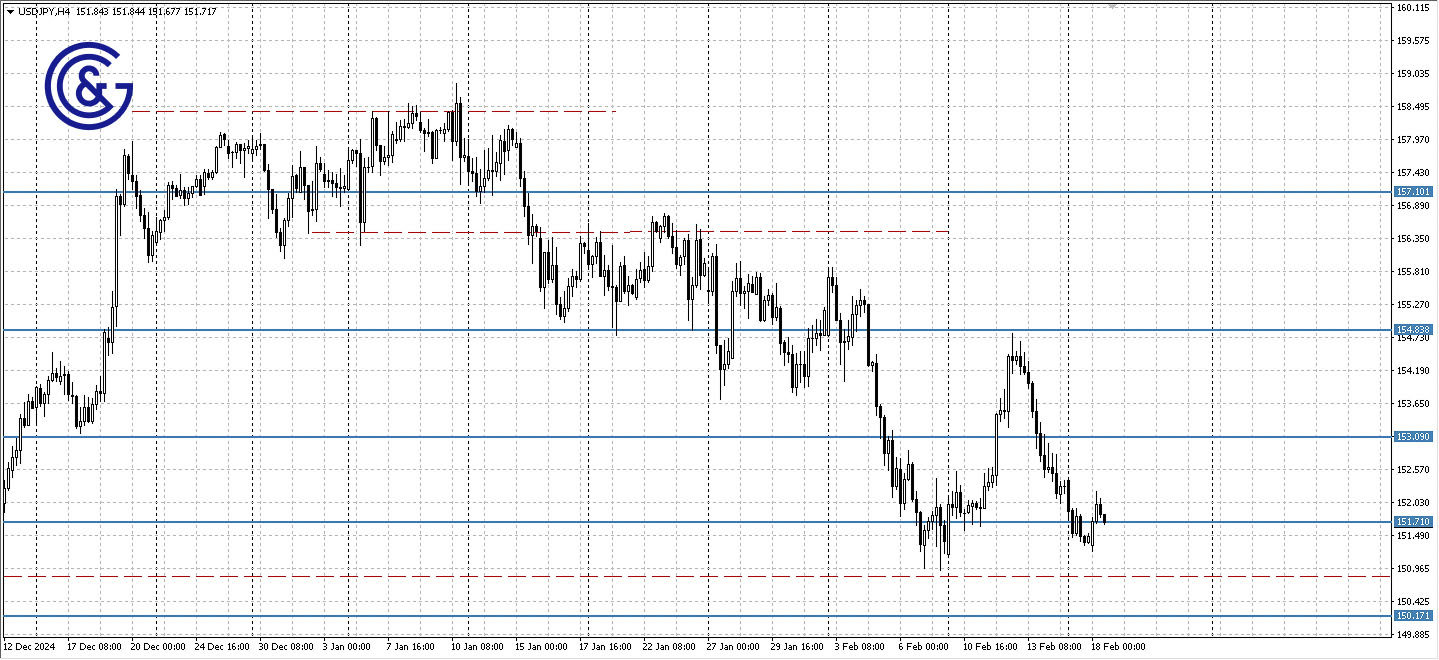Select the highlighted 153.090 price label
1439x660 pixels.
[1413, 436]
